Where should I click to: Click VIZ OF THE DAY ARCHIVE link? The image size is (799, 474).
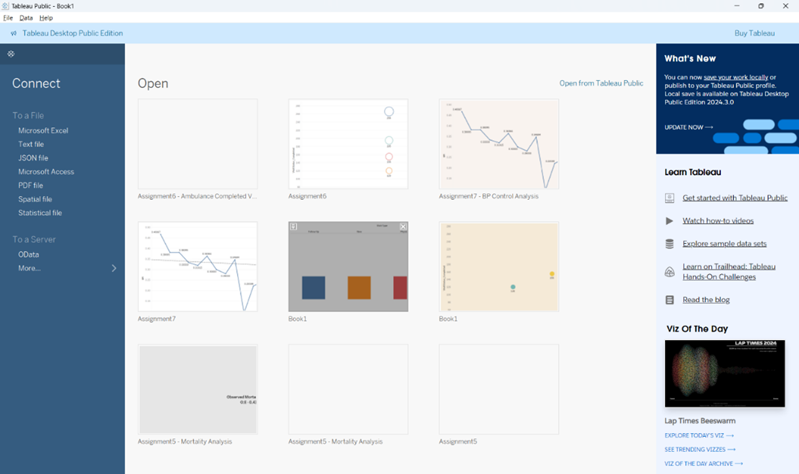pyautogui.click(x=704, y=464)
